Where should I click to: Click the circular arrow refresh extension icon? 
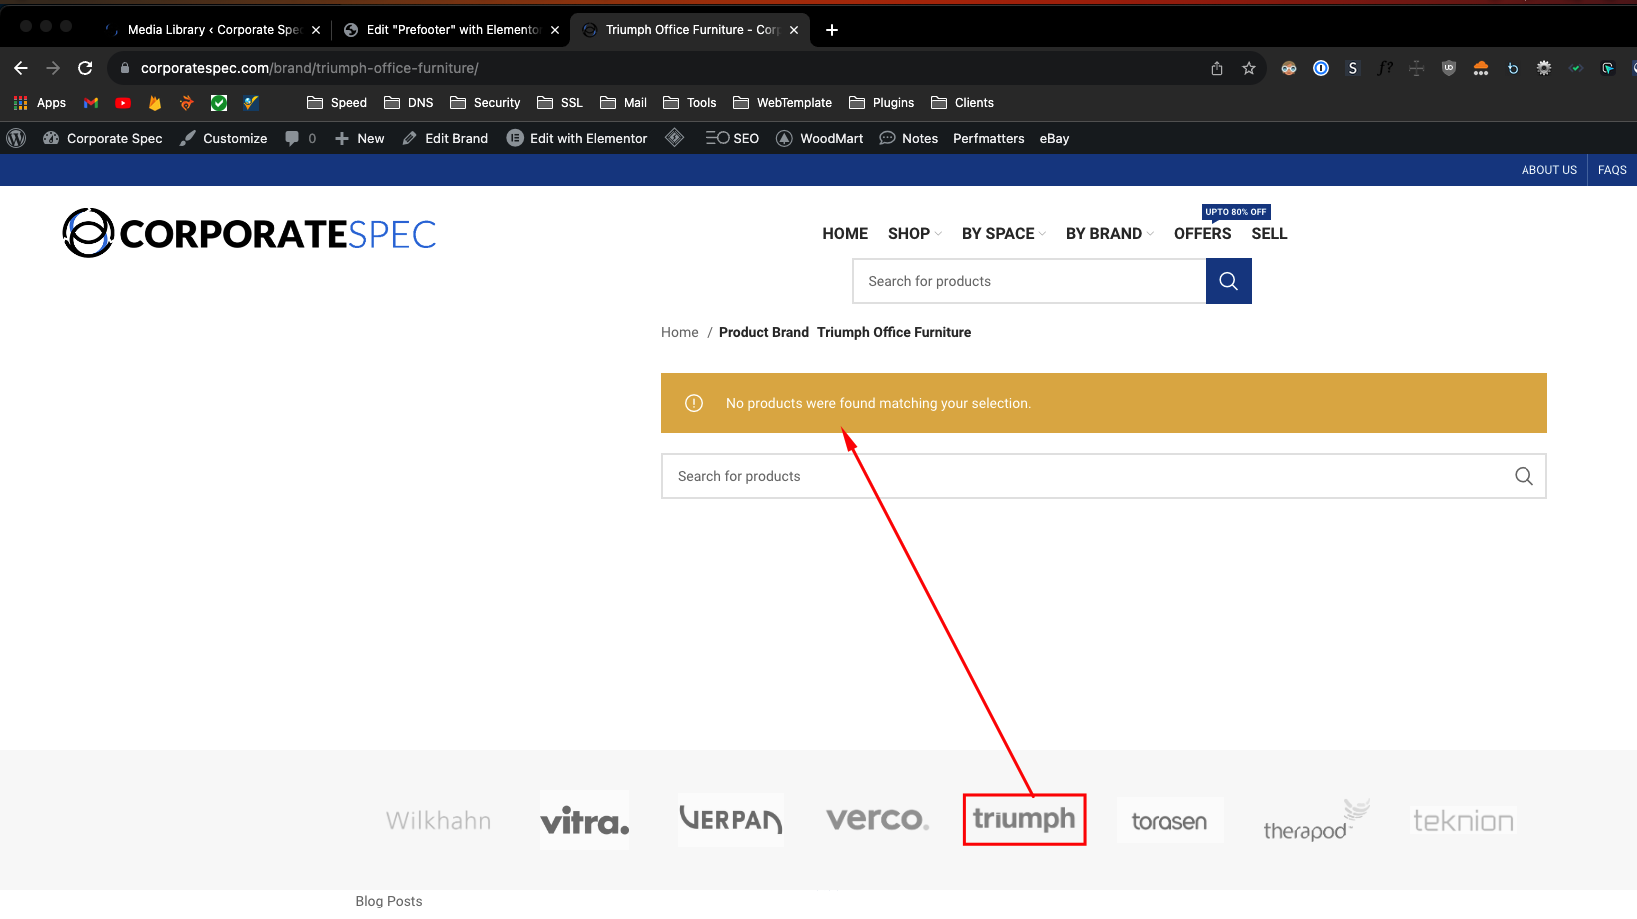1512,68
